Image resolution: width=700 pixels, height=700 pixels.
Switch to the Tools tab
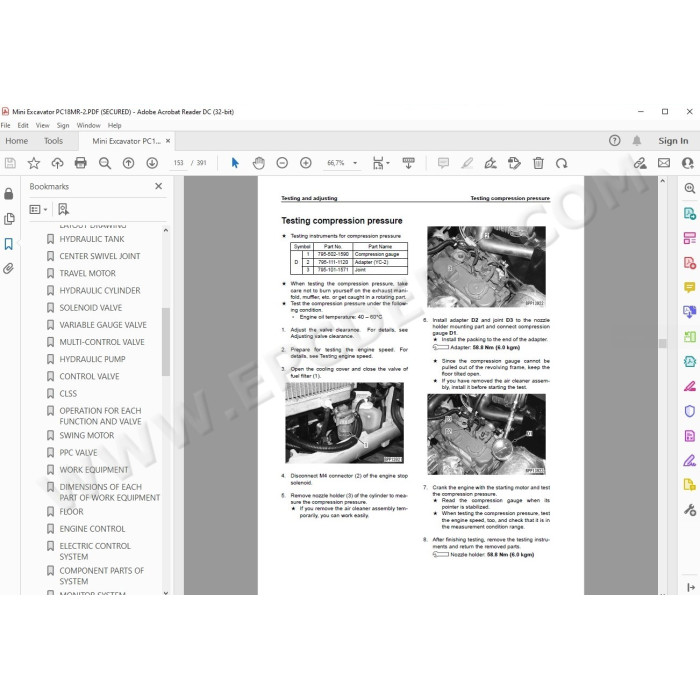tap(53, 141)
